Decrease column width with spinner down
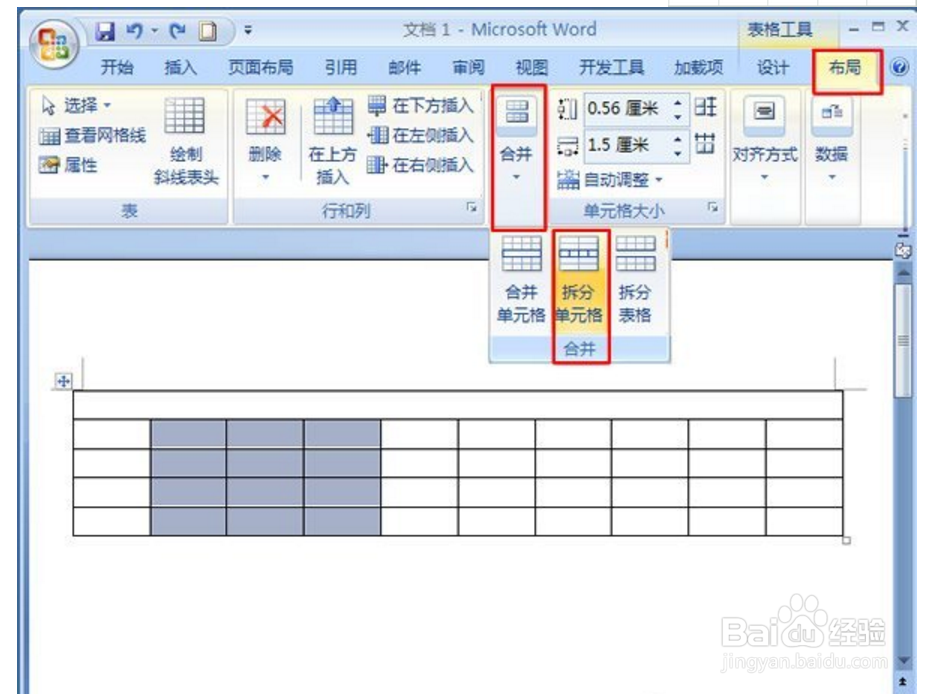Viewport: 940px width, 694px height. (x=678, y=153)
